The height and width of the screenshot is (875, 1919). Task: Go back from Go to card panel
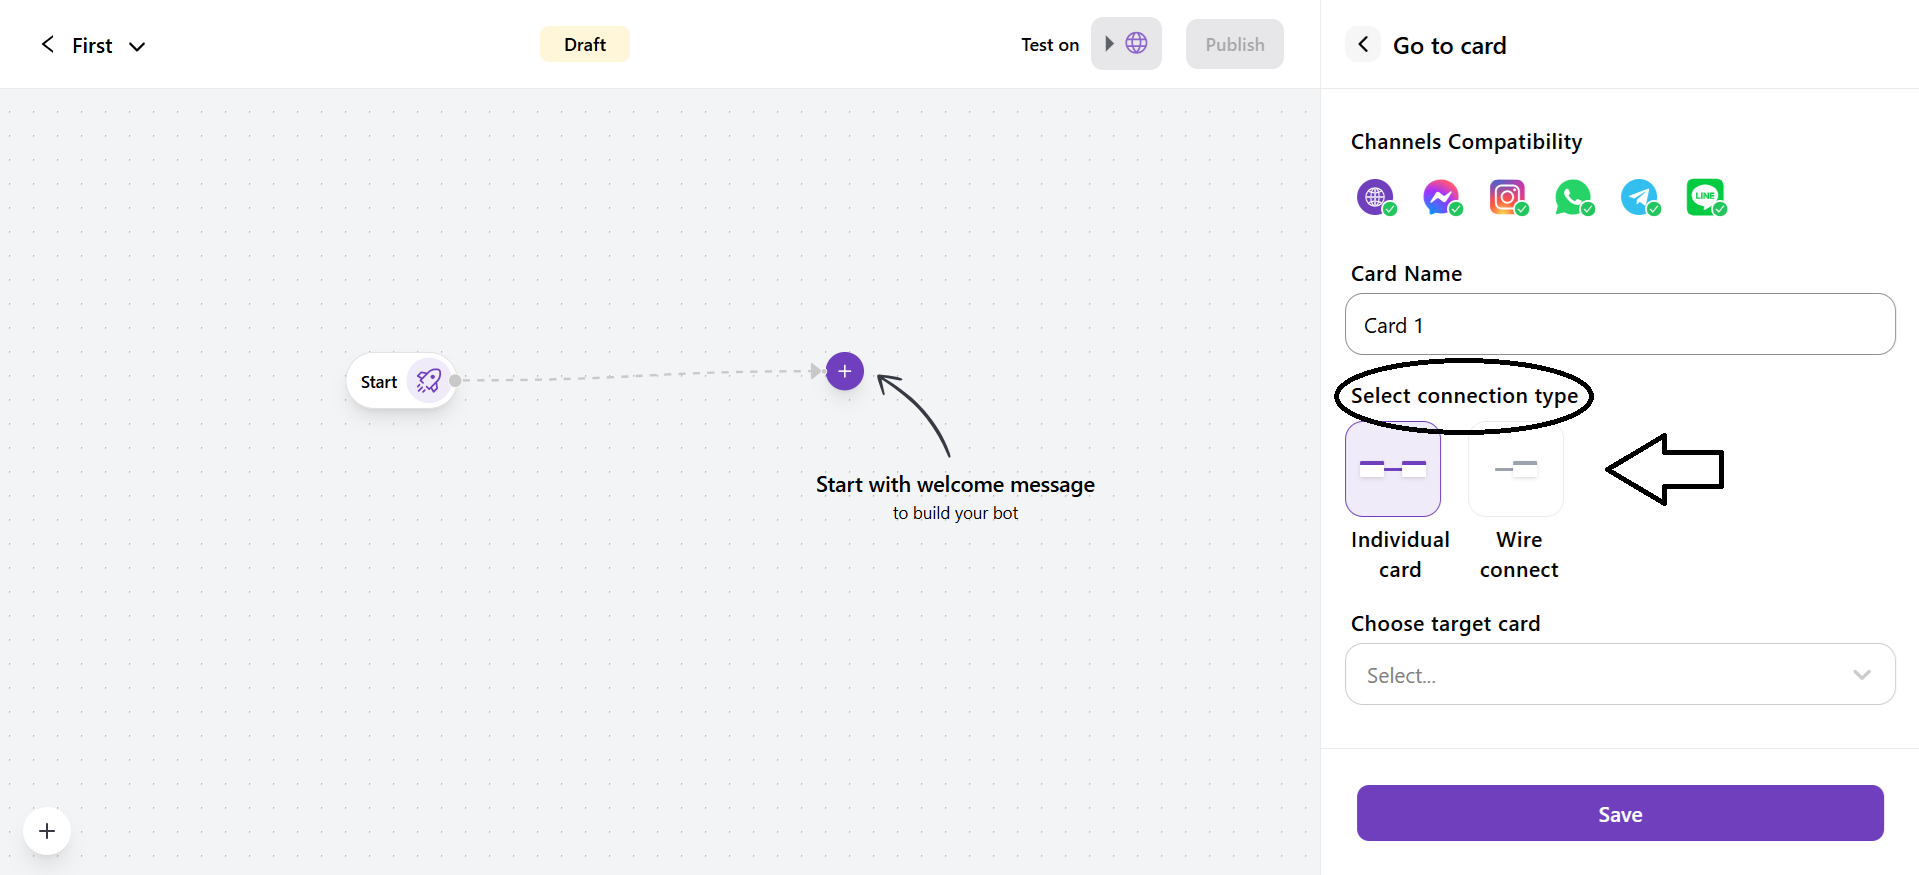point(1363,45)
